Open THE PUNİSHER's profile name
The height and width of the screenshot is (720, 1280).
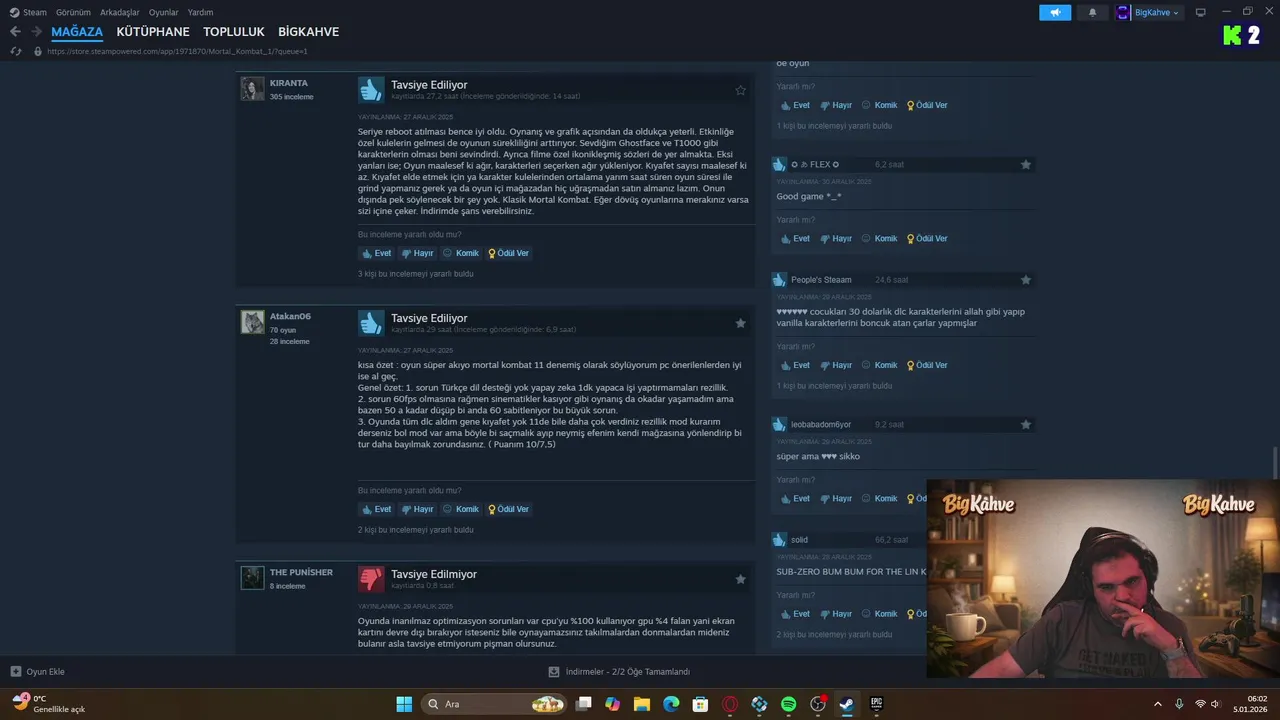pos(301,572)
